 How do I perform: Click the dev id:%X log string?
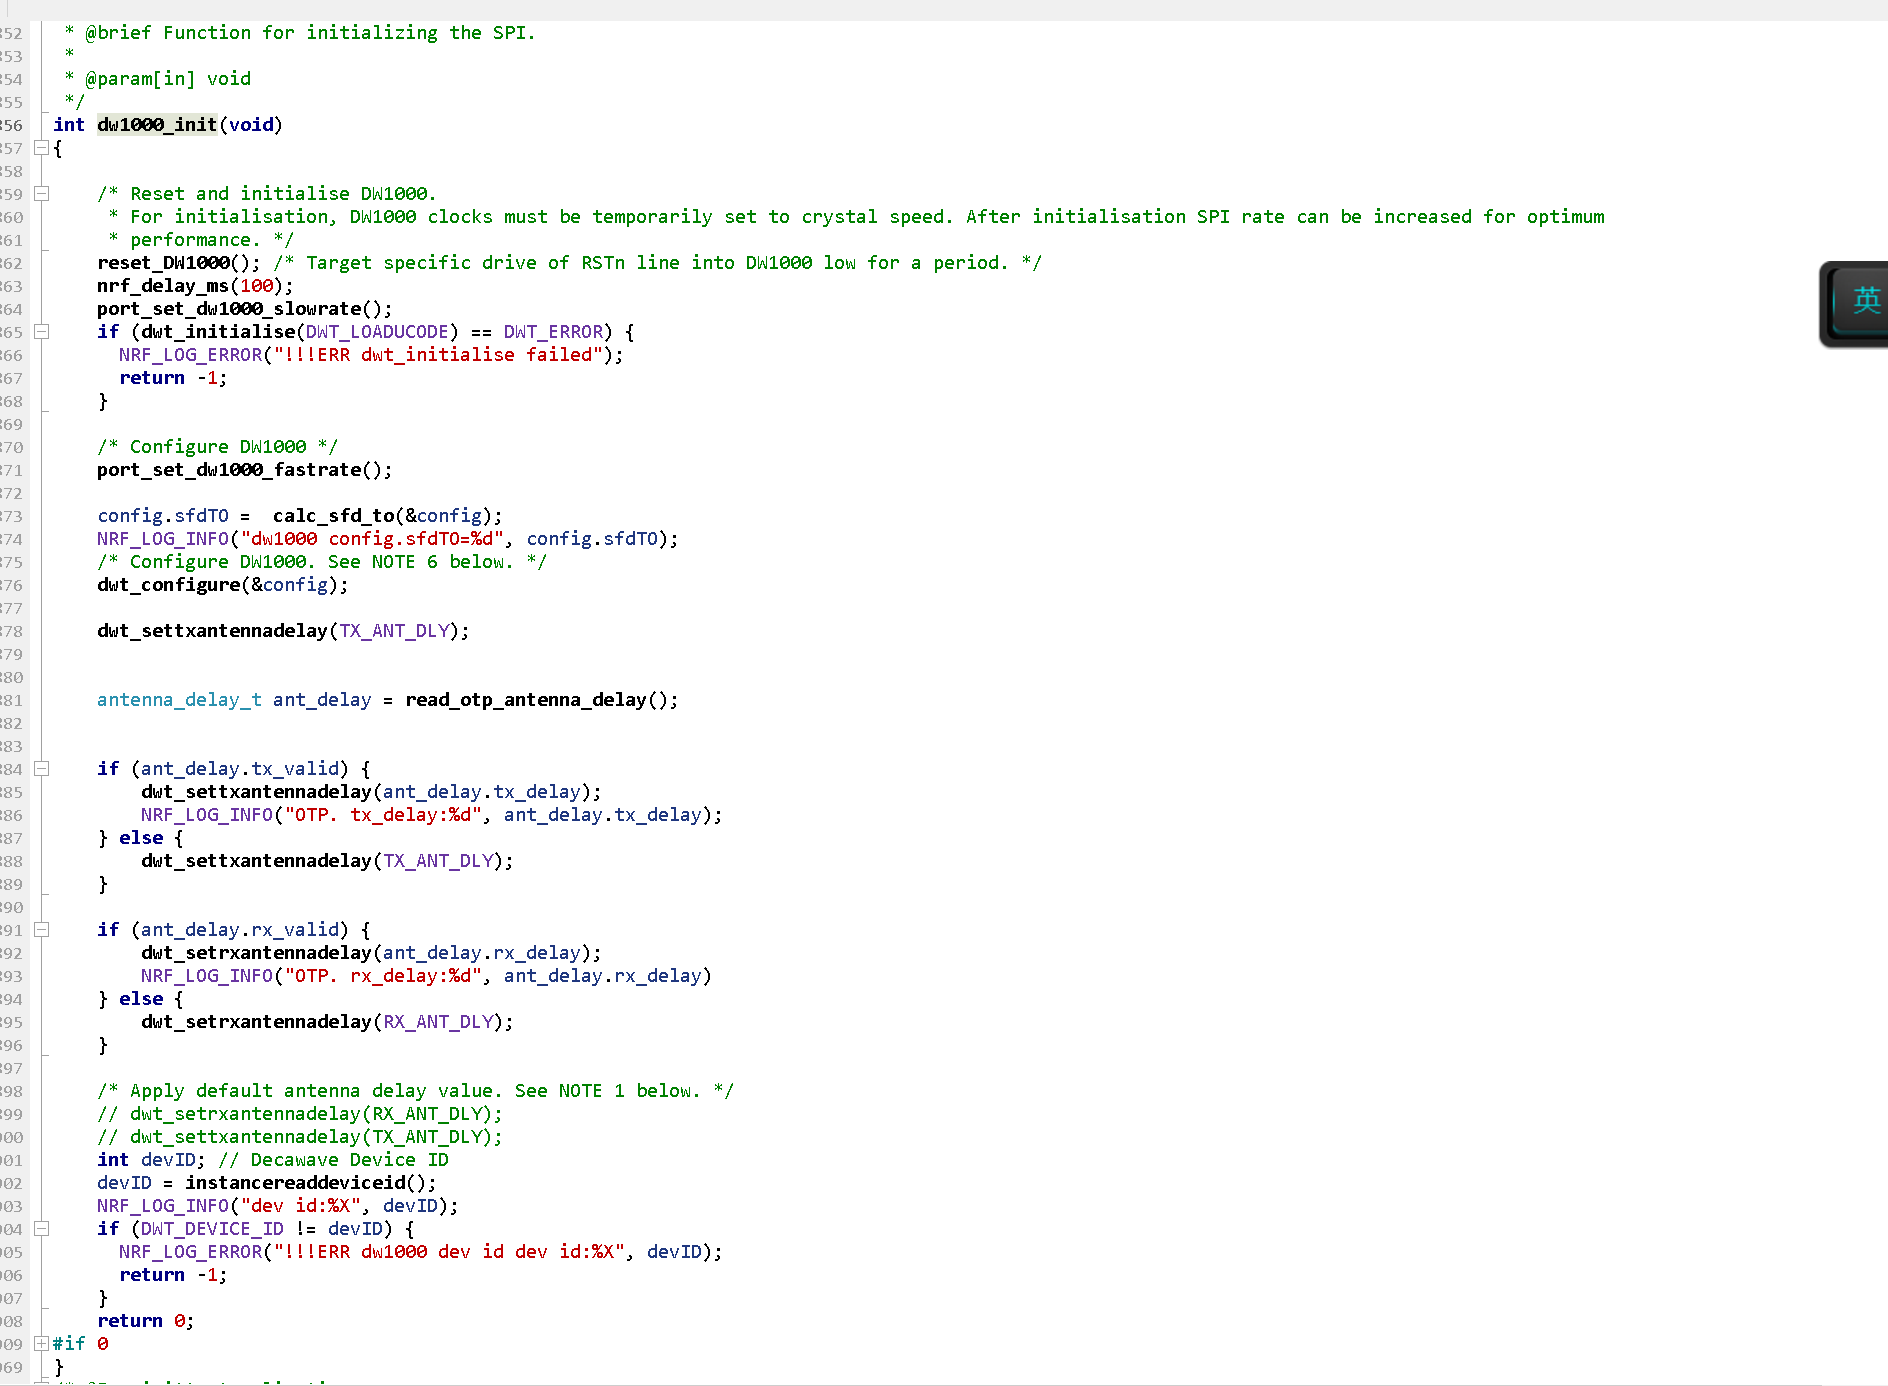click(300, 1206)
